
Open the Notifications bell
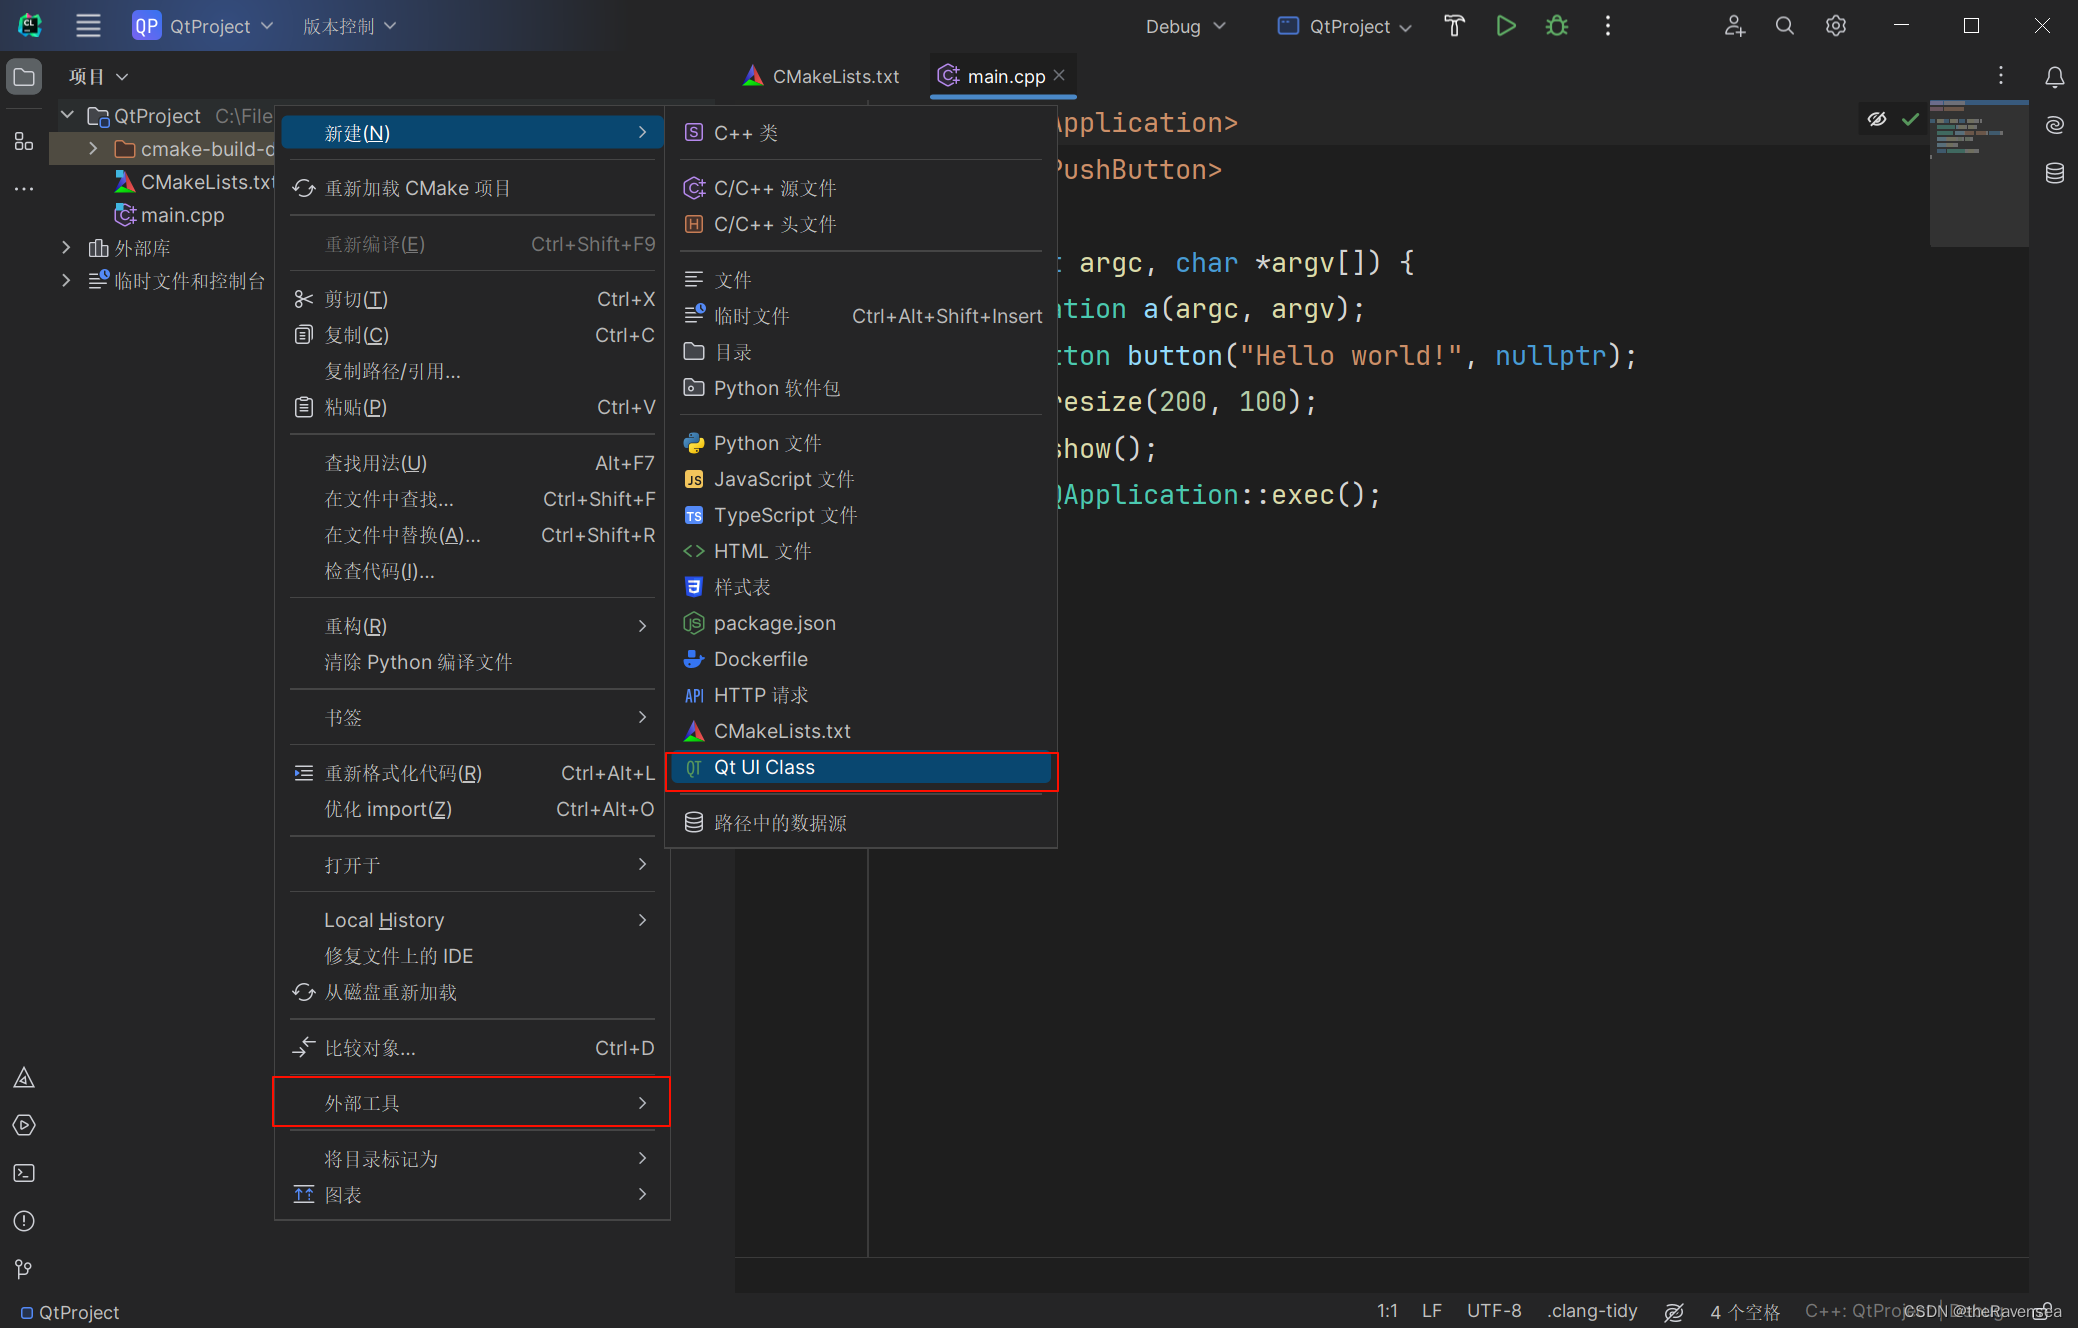tap(2055, 77)
